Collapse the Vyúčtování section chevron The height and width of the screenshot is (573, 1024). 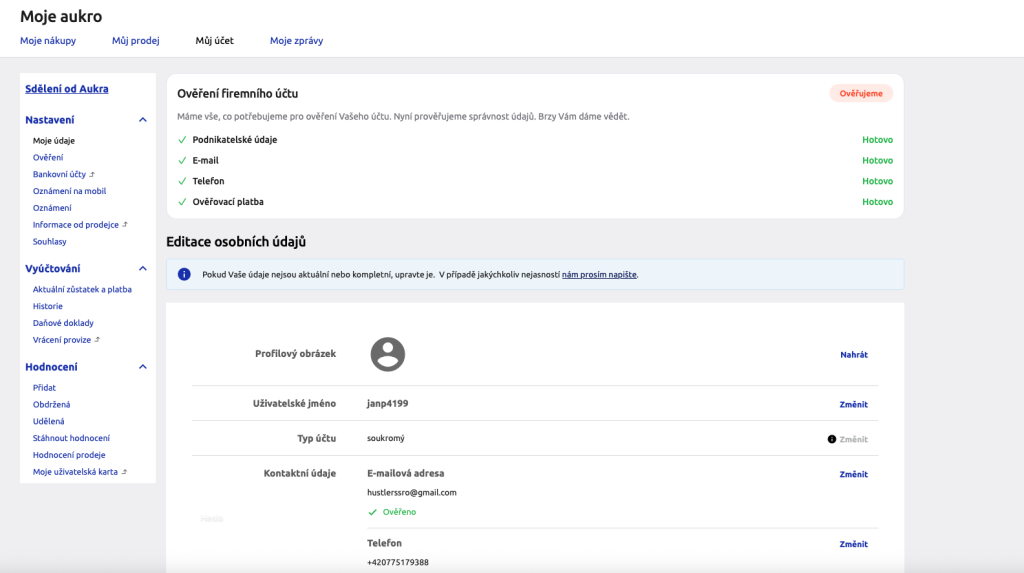pyautogui.click(x=143, y=269)
